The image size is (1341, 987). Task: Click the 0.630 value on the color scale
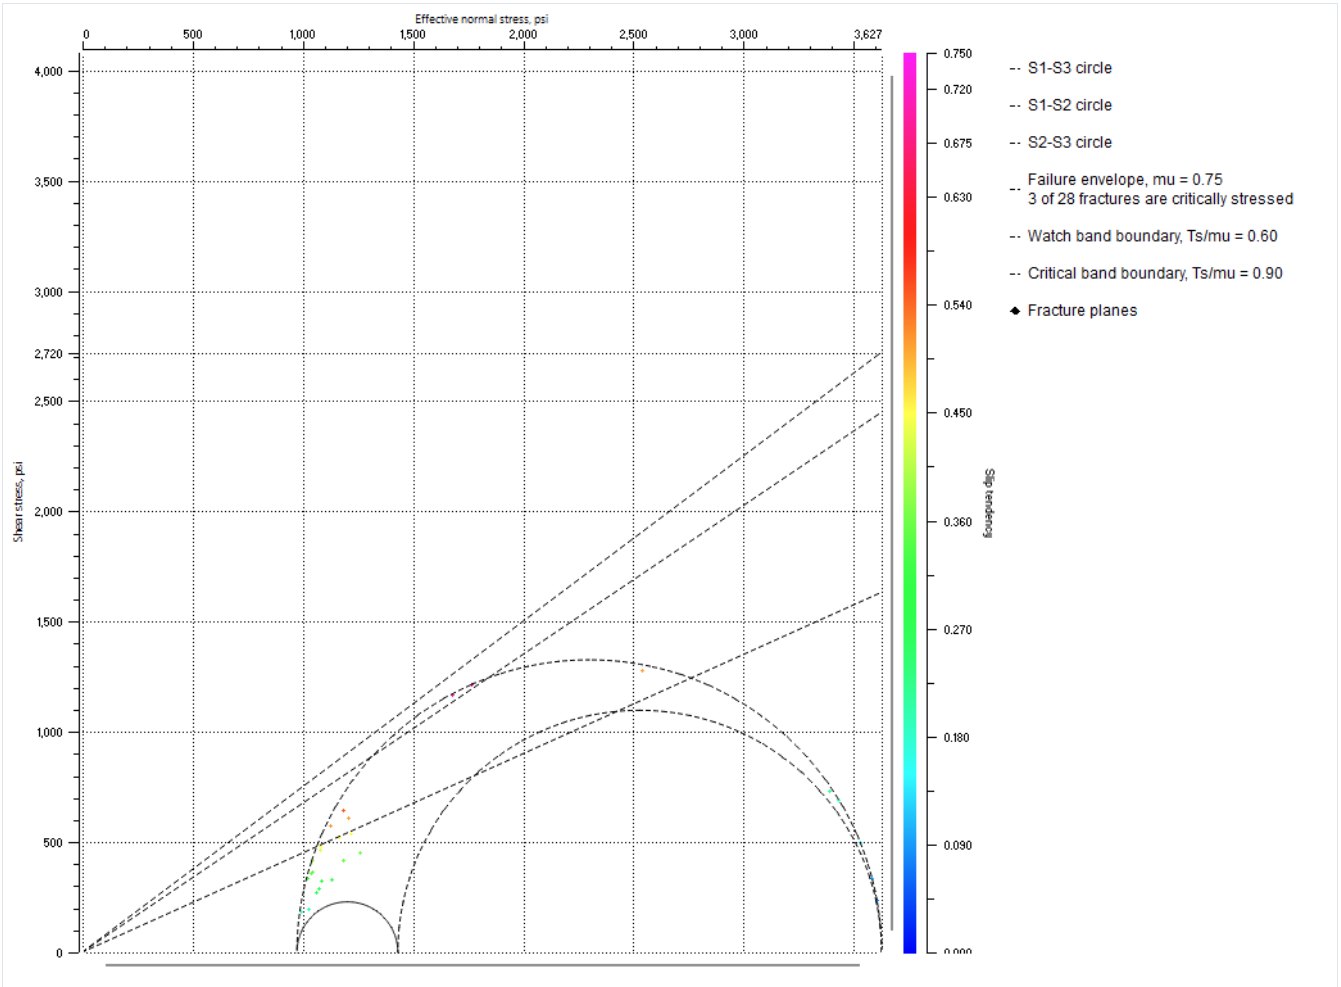pyautogui.click(x=957, y=198)
